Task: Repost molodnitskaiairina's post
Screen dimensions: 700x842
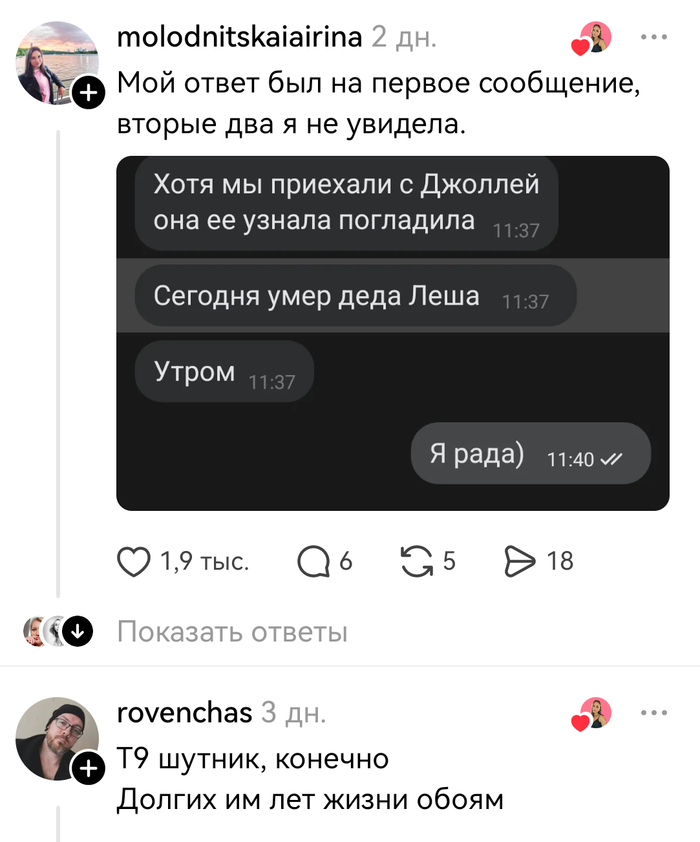Action: coord(417,562)
